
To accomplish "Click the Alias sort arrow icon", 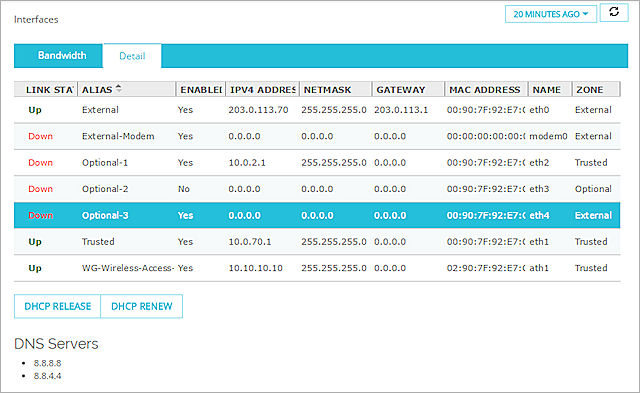I will (118, 88).
